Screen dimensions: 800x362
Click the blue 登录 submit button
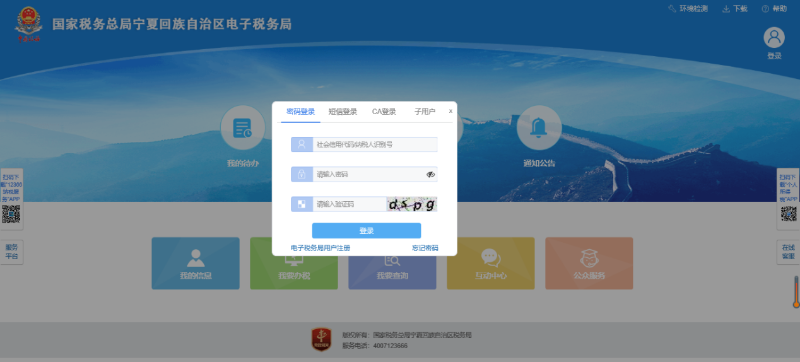pos(366,230)
